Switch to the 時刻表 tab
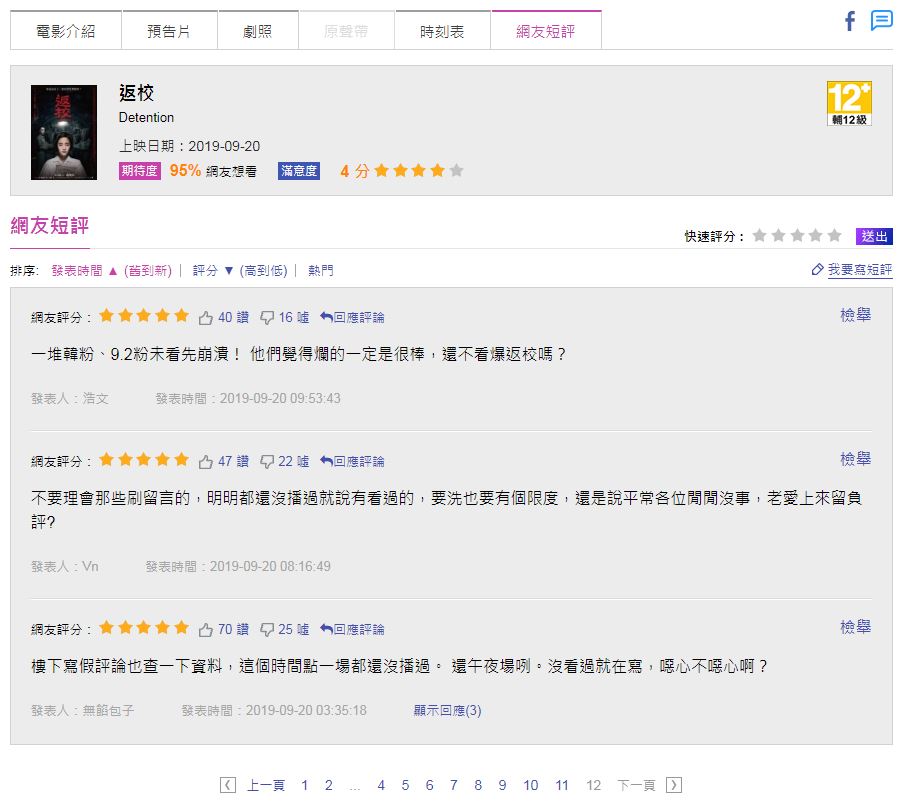Viewport: 901px width, 803px height. [442, 31]
